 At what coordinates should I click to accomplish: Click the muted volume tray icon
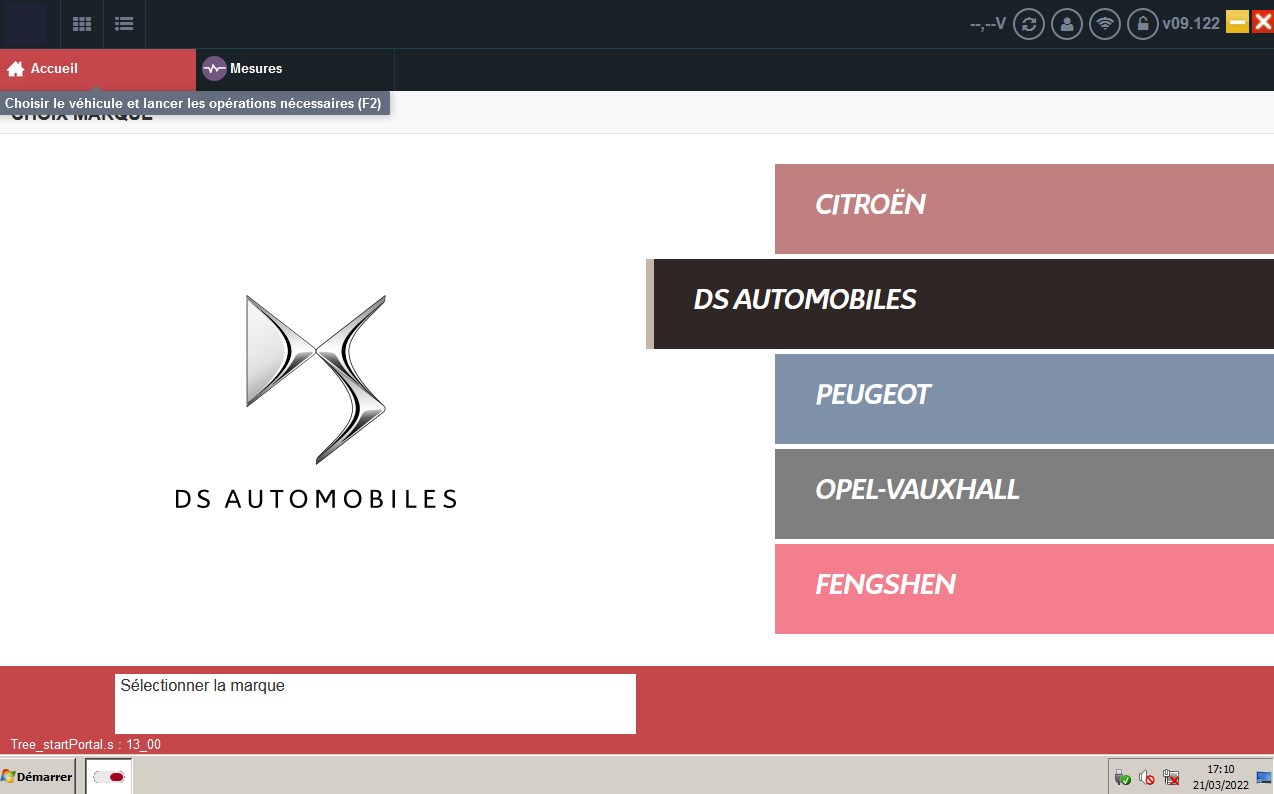pos(1147,778)
